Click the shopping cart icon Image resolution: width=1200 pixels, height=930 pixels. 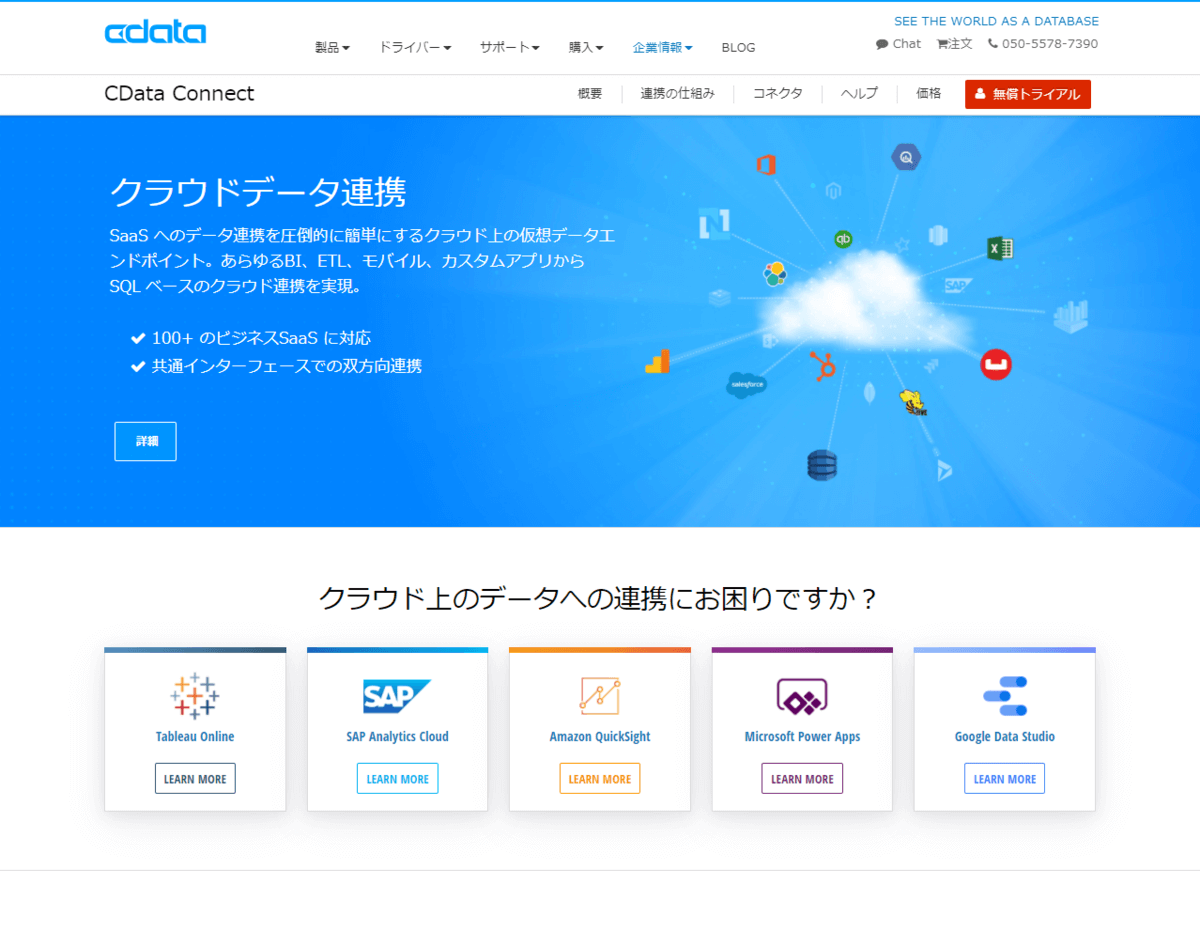click(x=942, y=44)
